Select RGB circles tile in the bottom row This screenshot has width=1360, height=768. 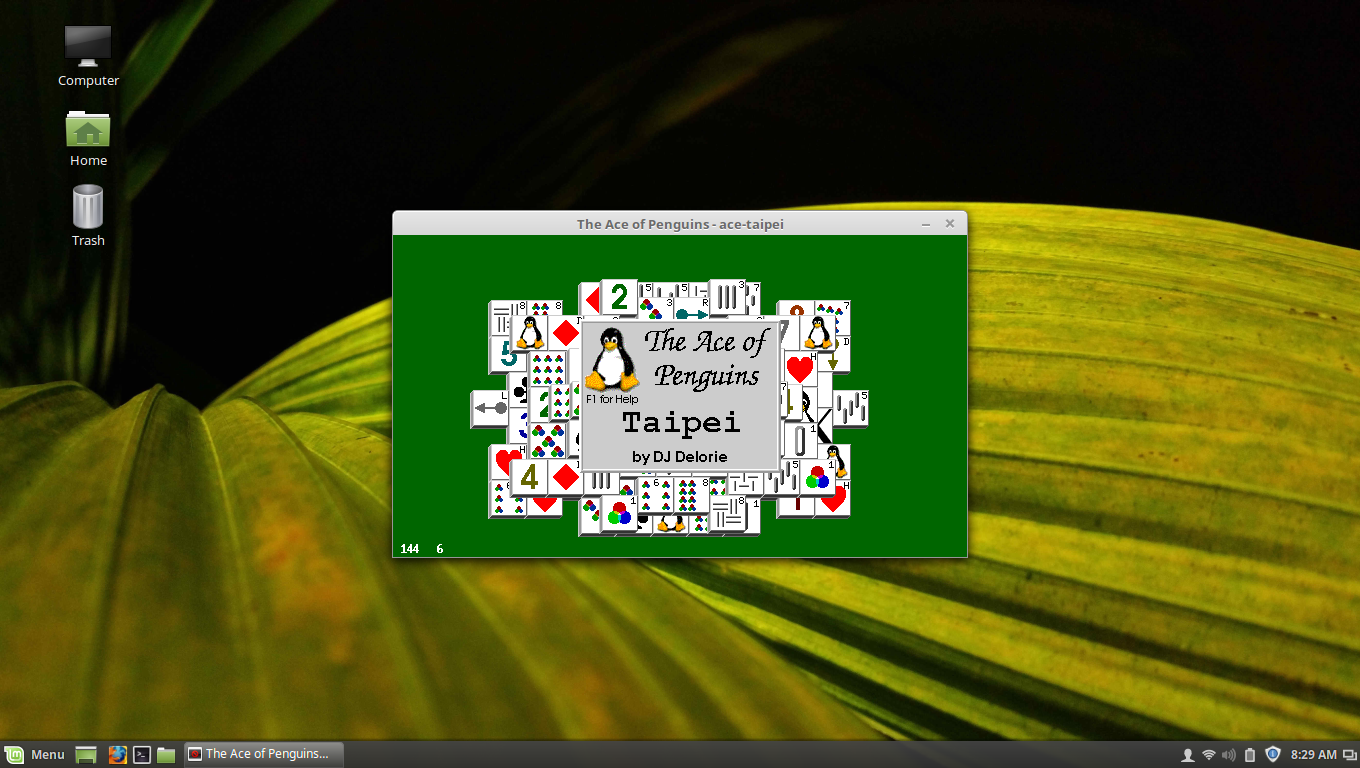coord(620,513)
